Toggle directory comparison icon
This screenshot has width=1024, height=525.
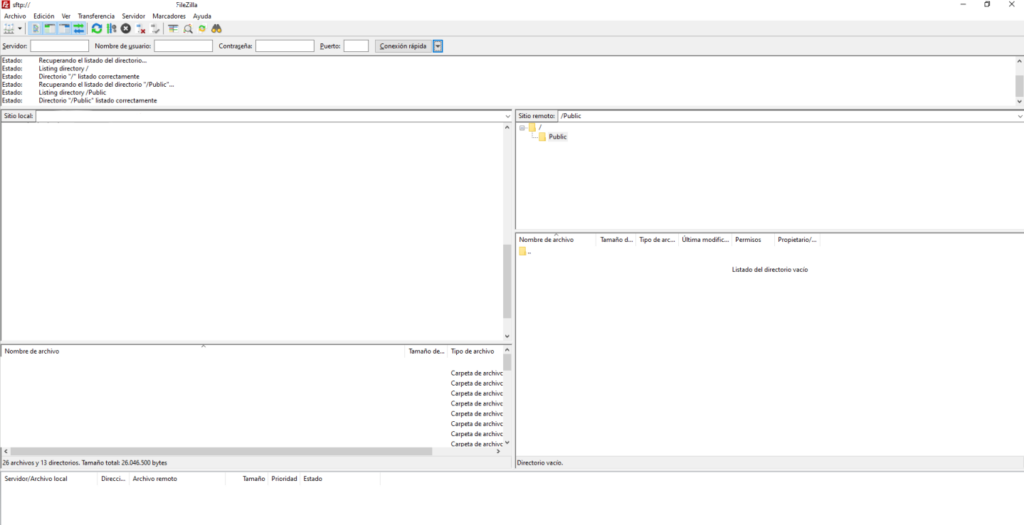click(187, 29)
